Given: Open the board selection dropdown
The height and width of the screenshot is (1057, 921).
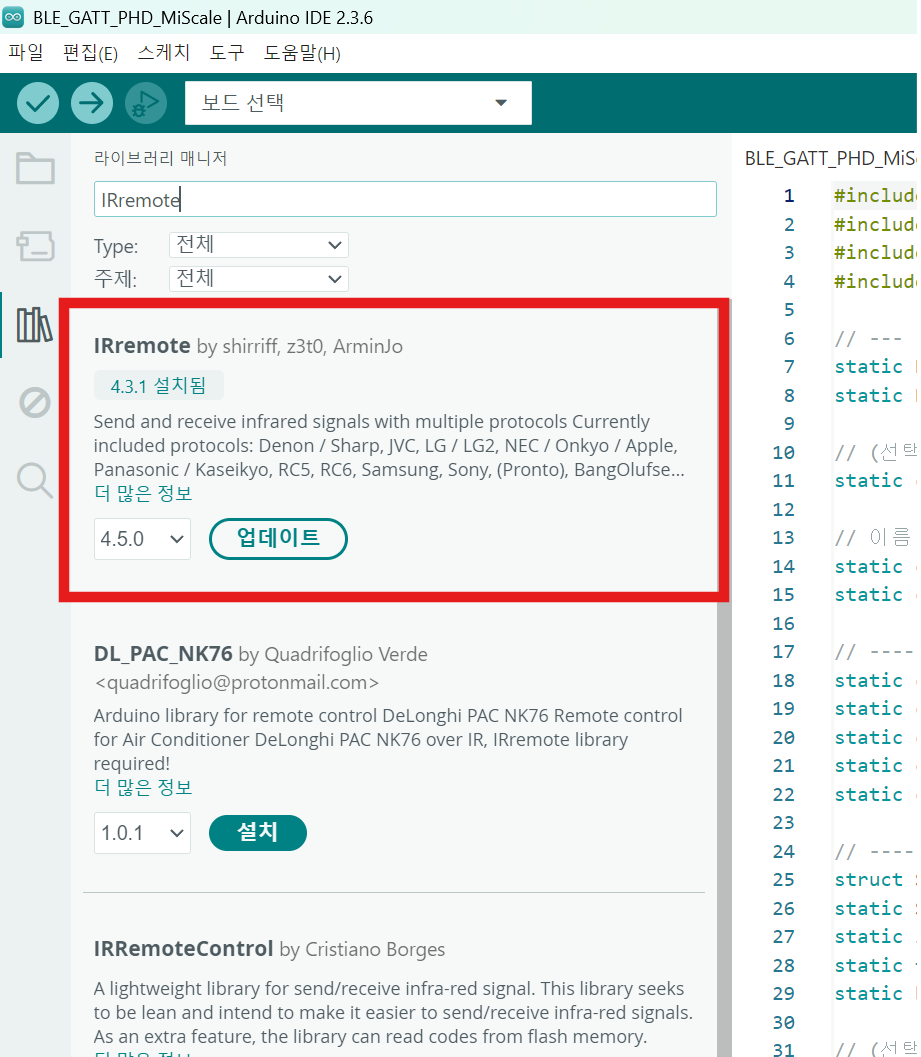Looking at the screenshot, I should 358,103.
